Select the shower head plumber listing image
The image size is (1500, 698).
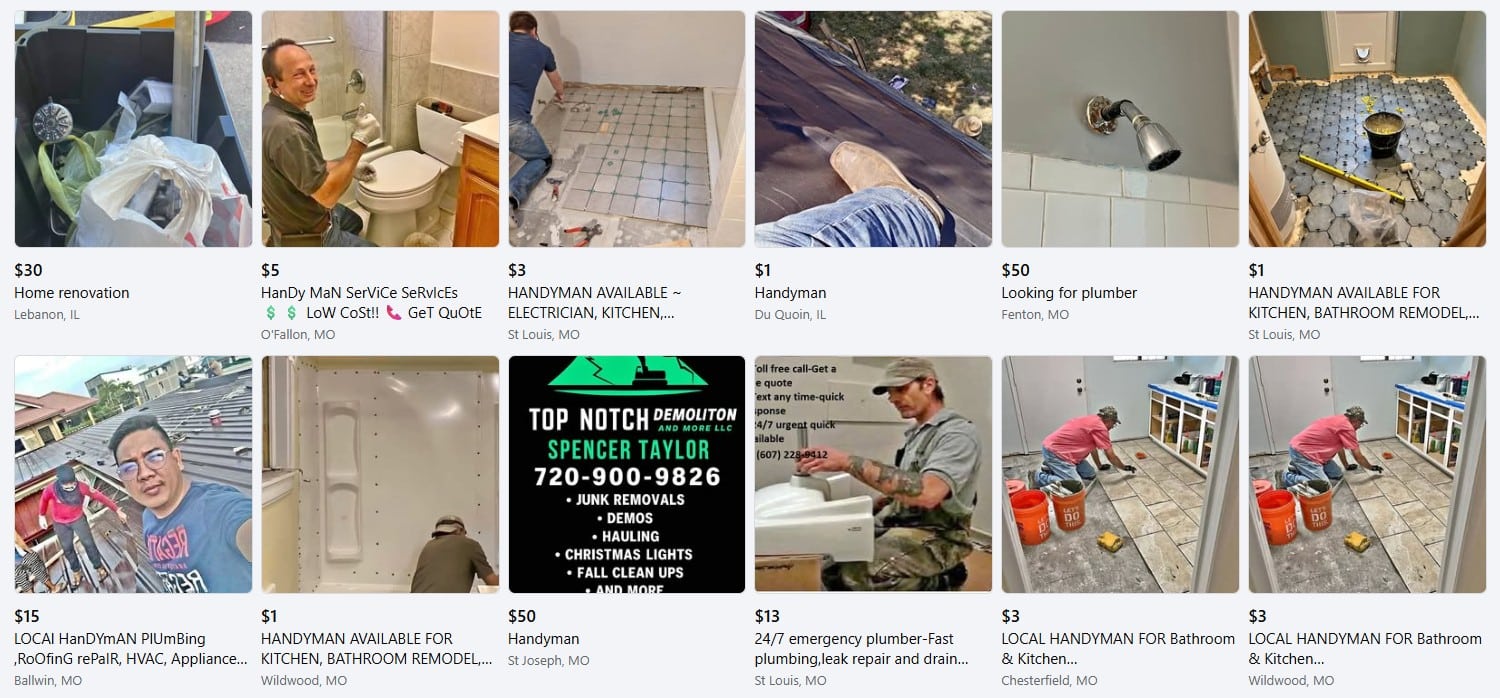click(x=1120, y=129)
